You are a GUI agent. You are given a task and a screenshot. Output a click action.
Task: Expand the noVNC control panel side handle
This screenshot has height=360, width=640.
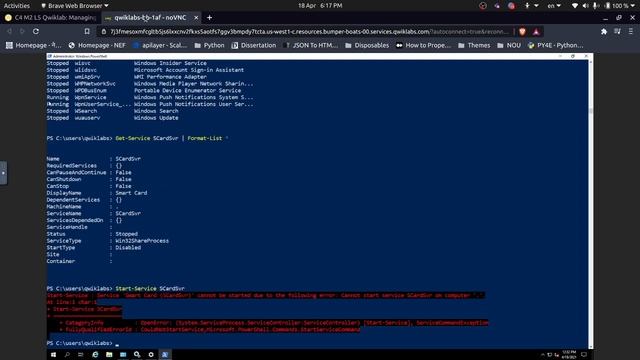click(x=3, y=173)
